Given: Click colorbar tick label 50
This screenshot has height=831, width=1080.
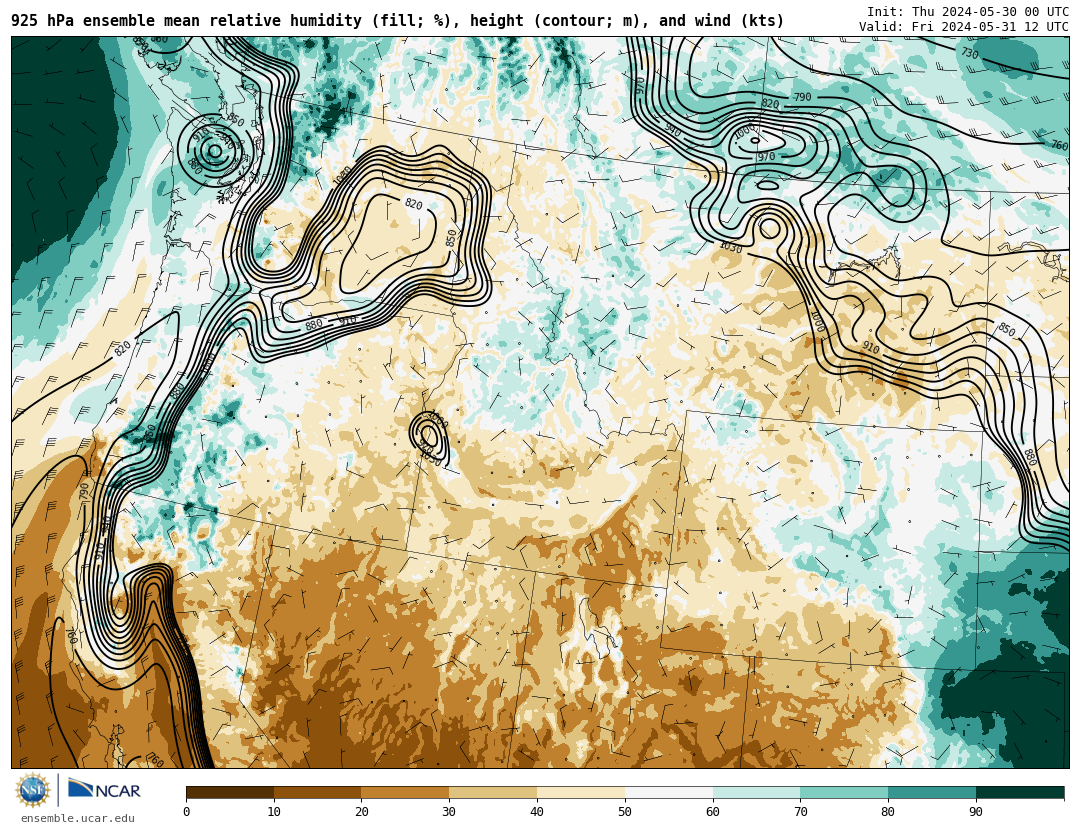Looking at the screenshot, I should tap(625, 812).
